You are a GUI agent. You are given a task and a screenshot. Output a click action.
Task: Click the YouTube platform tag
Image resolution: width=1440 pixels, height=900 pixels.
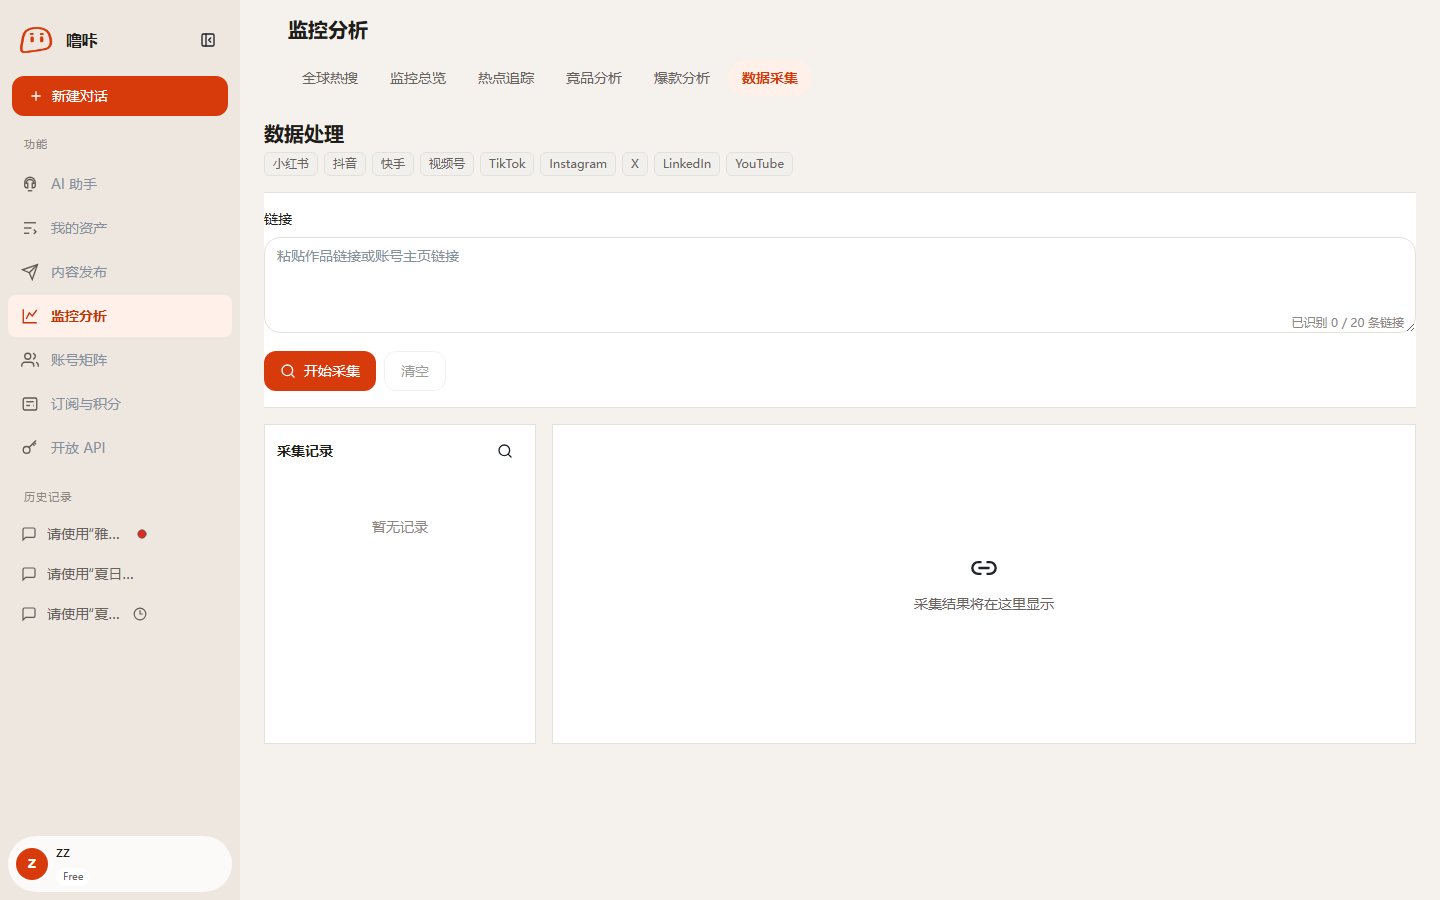759,164
